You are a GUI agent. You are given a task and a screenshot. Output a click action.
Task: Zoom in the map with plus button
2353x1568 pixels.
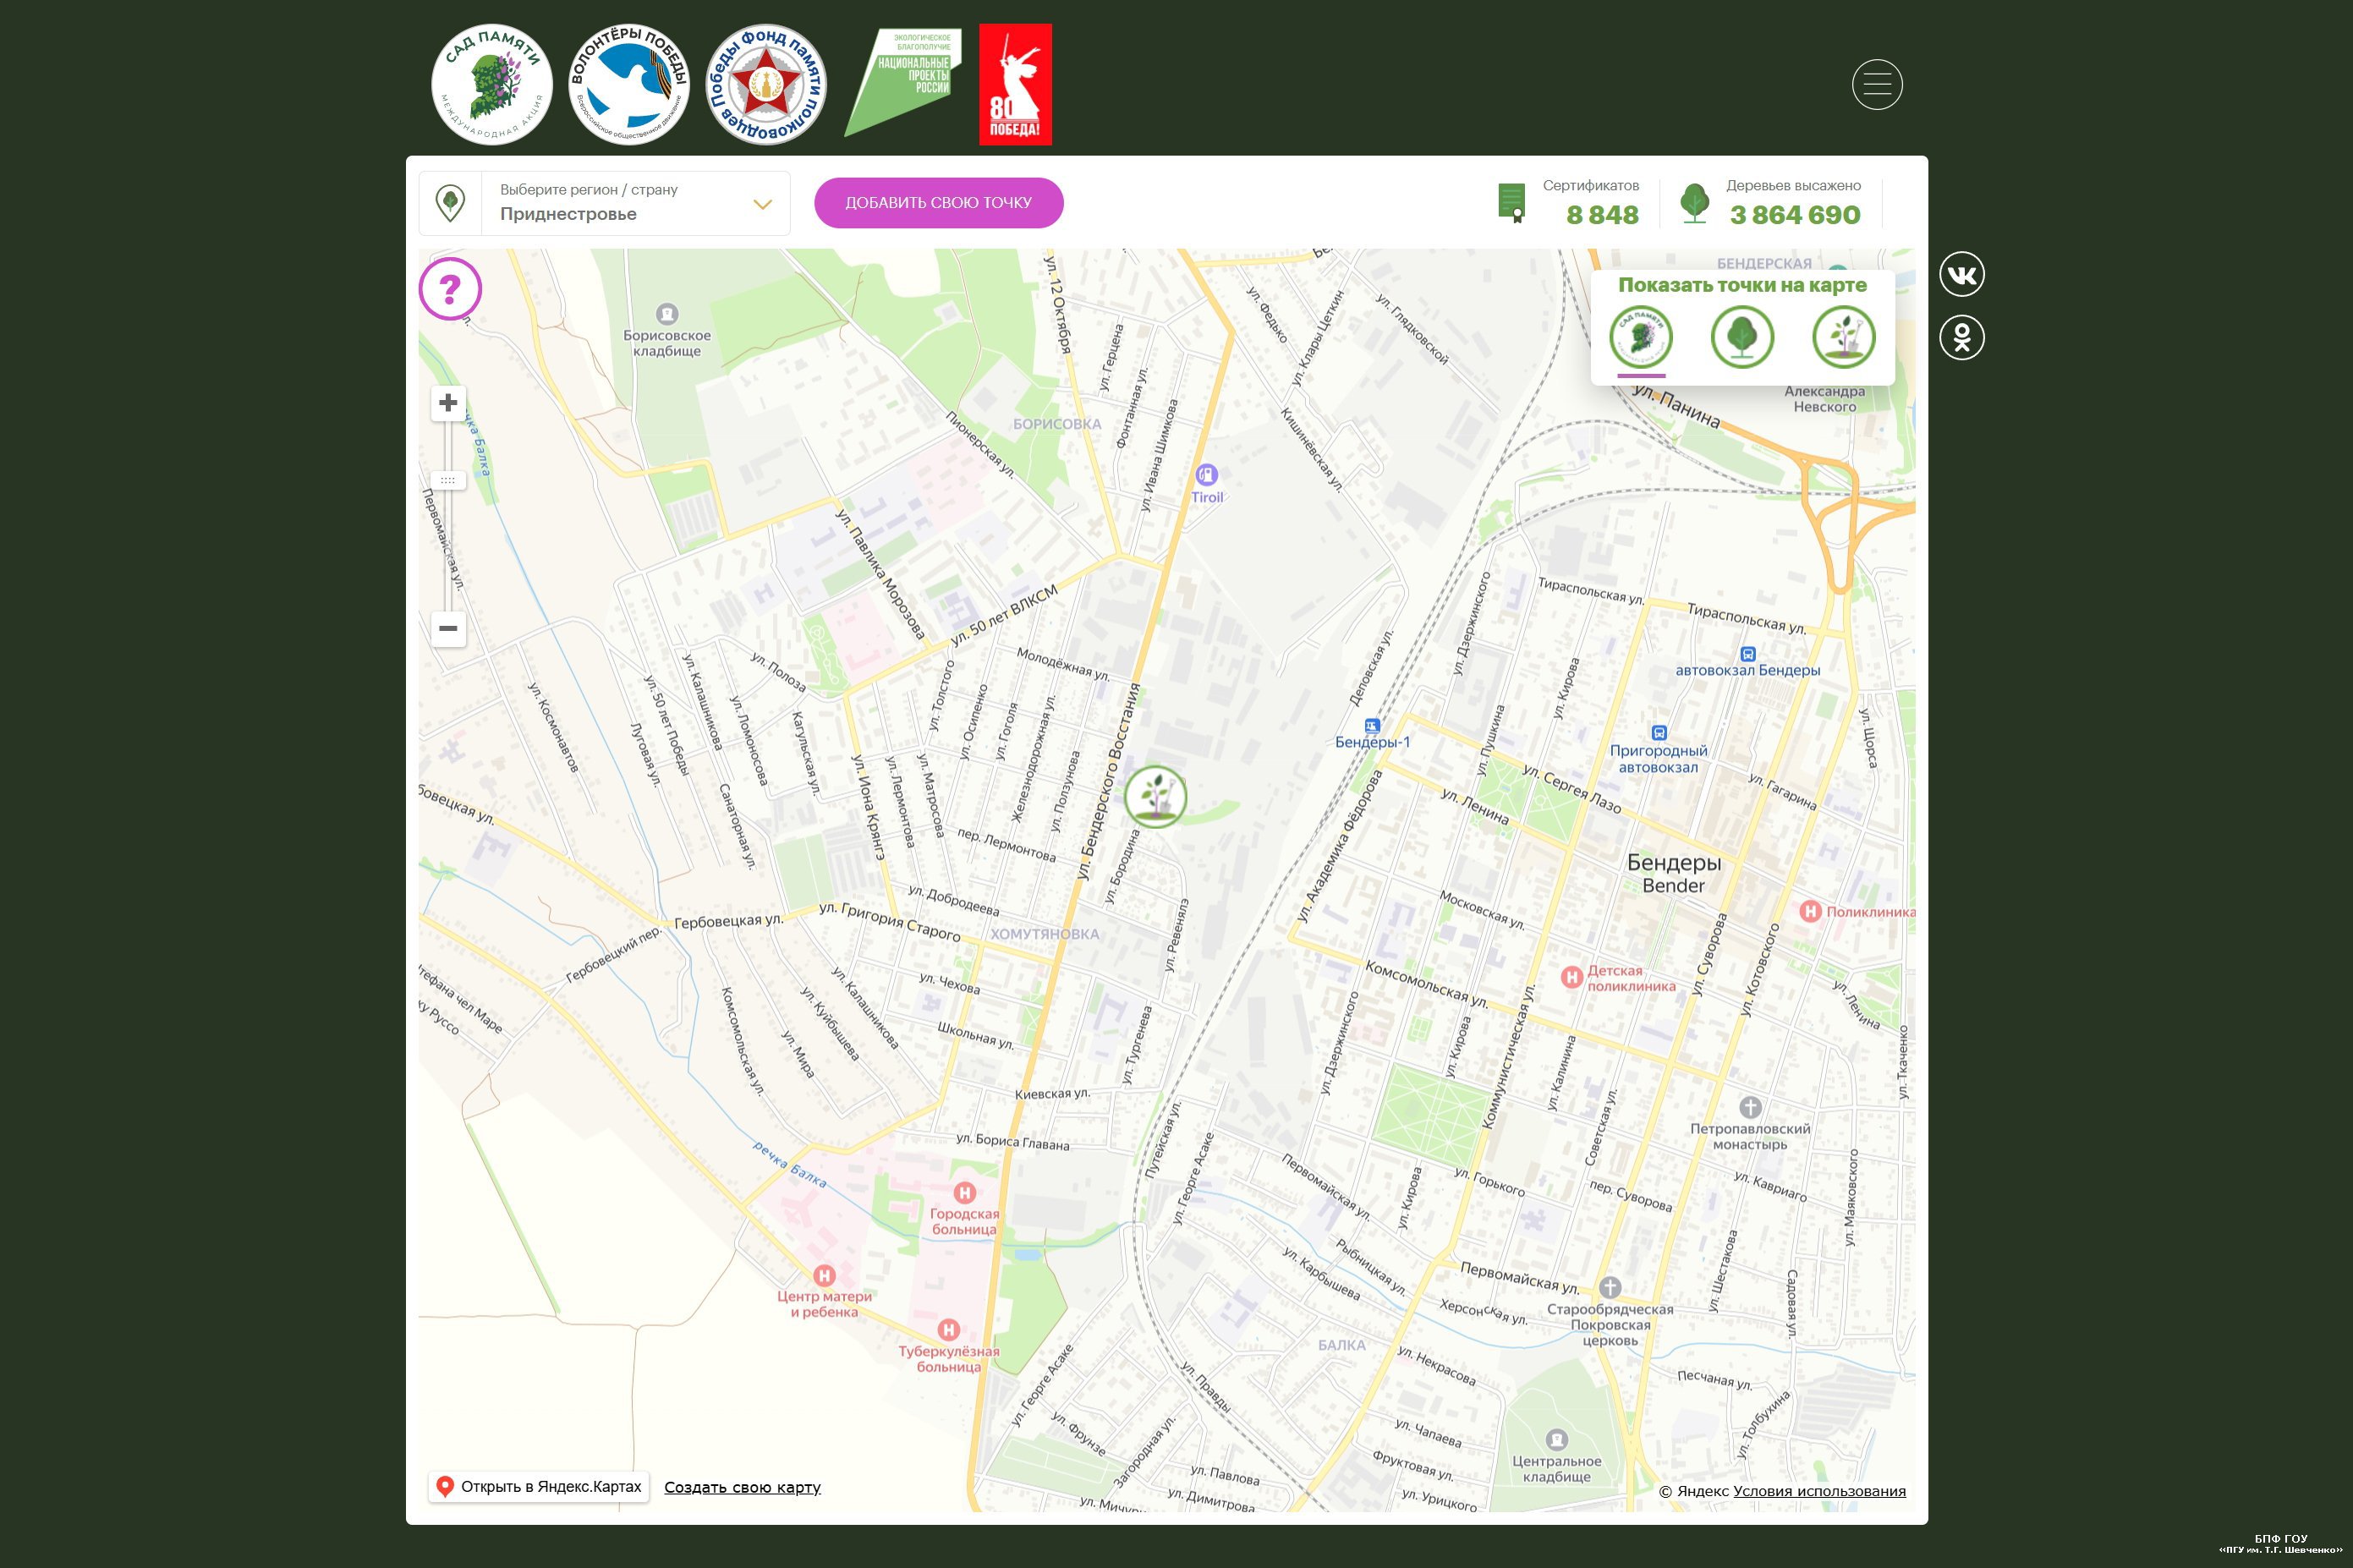coord(448,403)
